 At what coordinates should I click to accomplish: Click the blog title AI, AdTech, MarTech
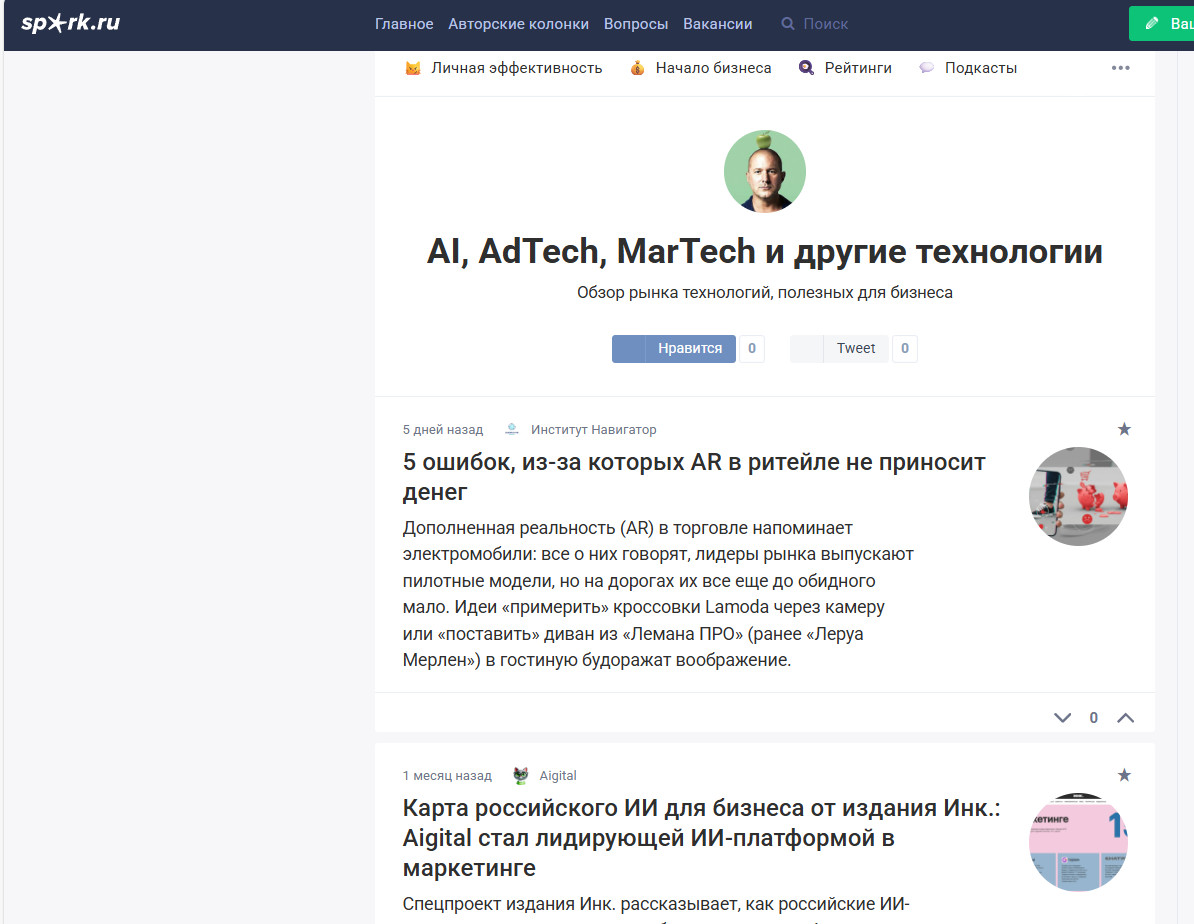pyautogui.click(x=765, y=251)
